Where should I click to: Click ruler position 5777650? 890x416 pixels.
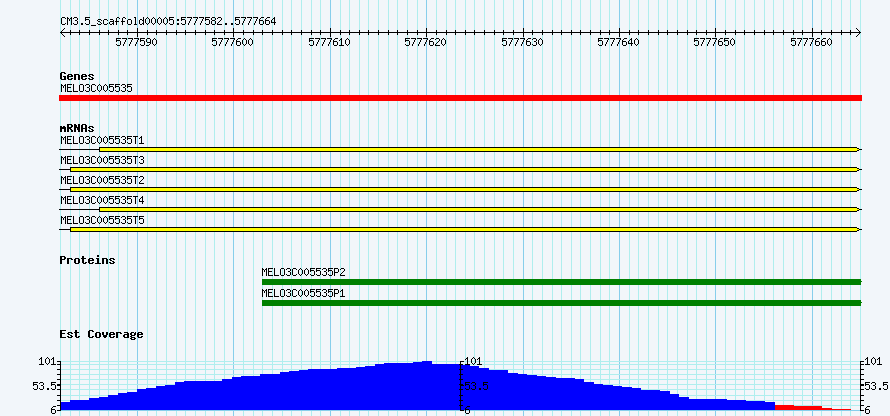tap(716, 42)
